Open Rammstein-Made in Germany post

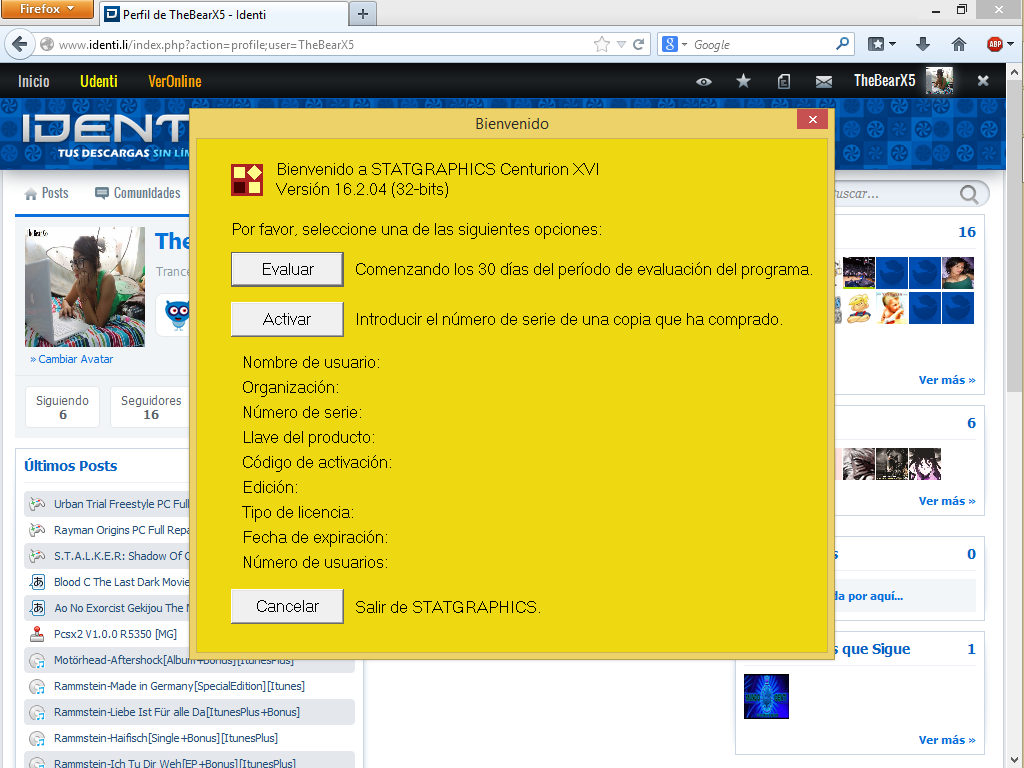[179, 686]
